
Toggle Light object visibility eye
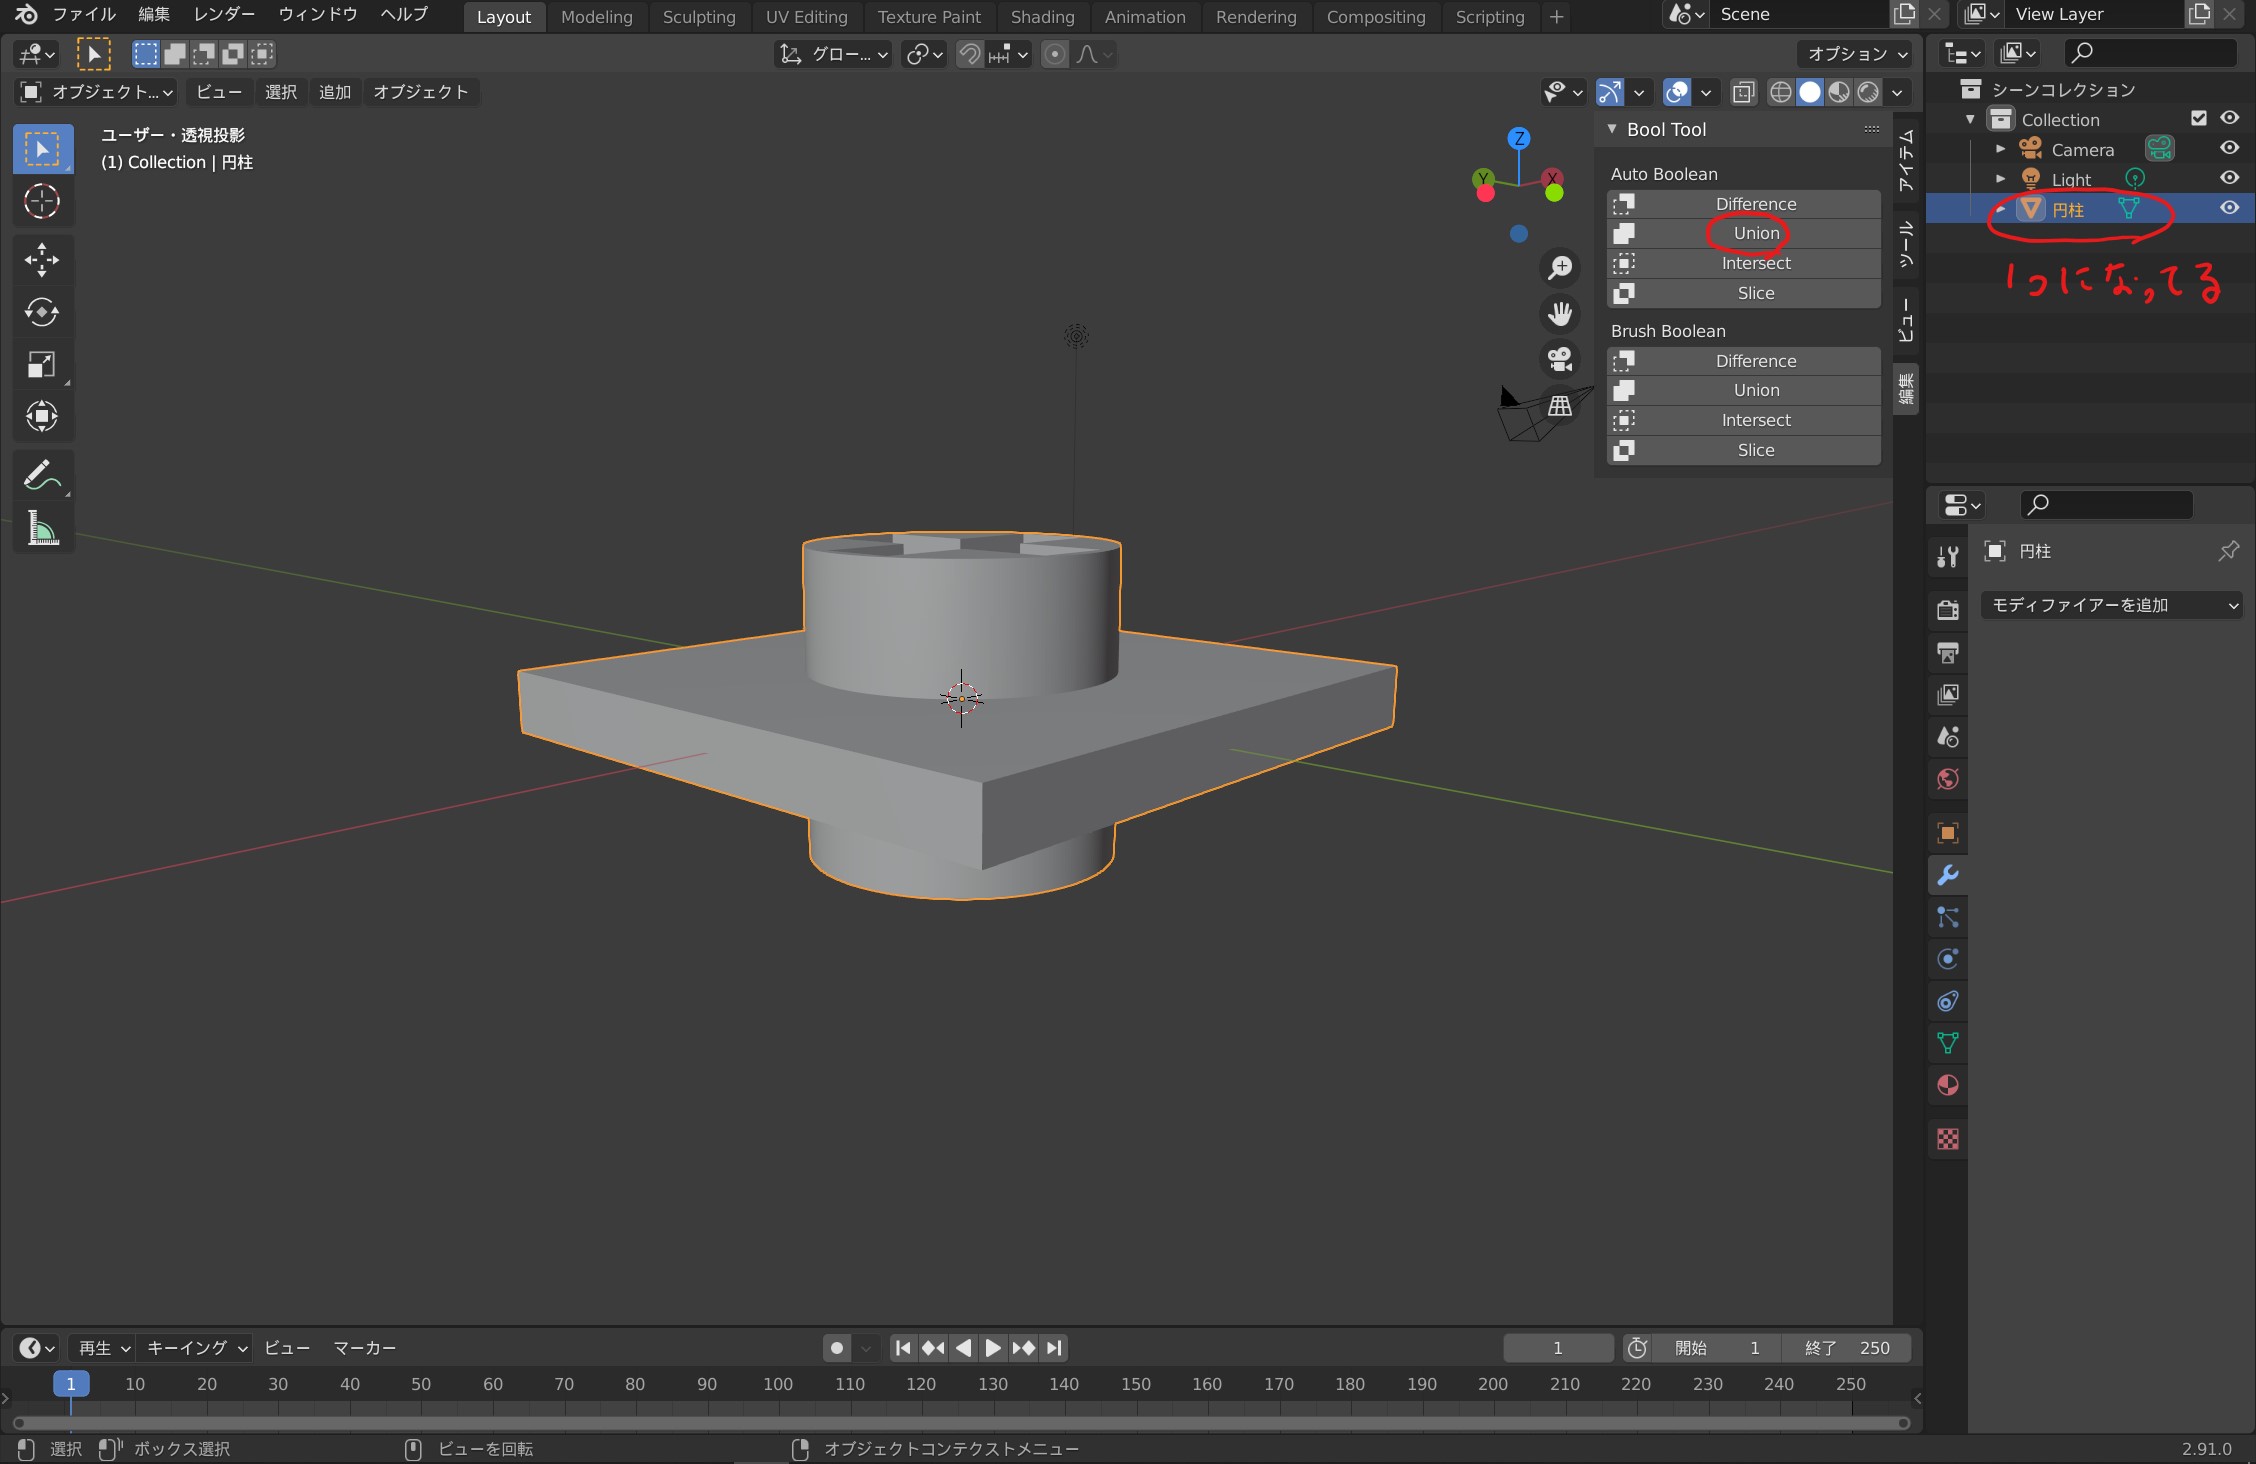(x=2229, y=178)
